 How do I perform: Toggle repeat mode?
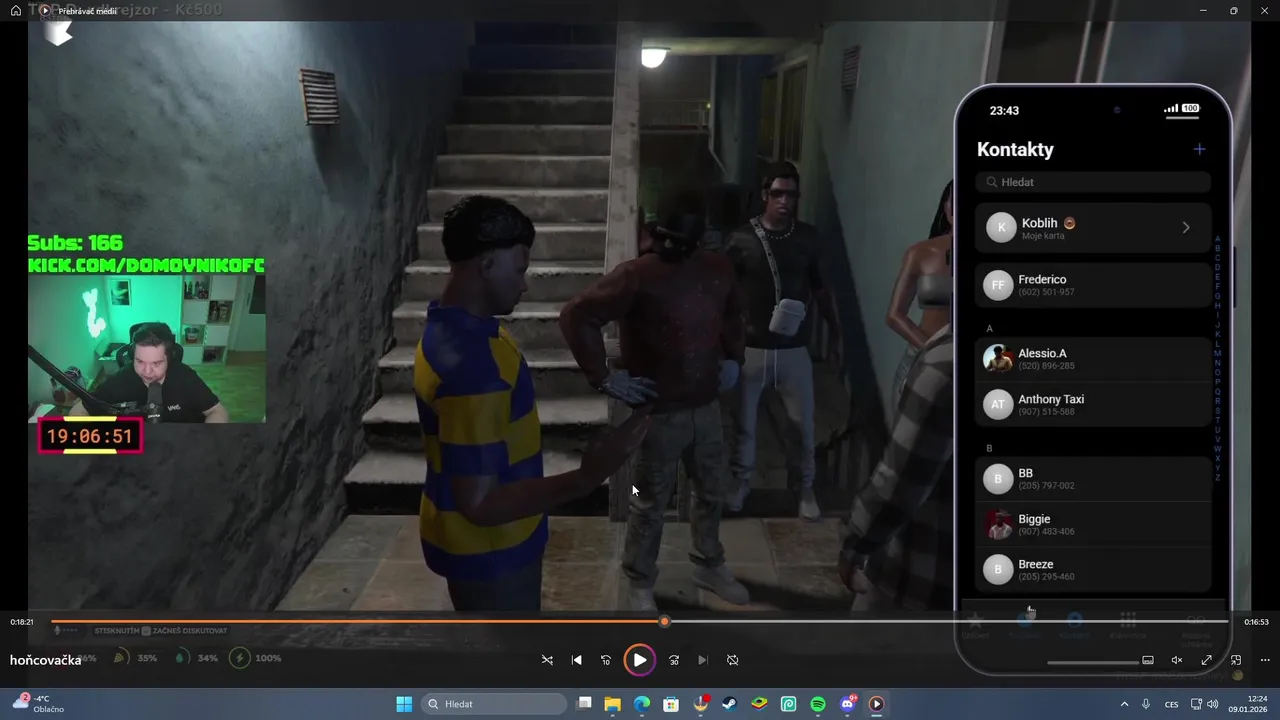click(x=732, y=660)
